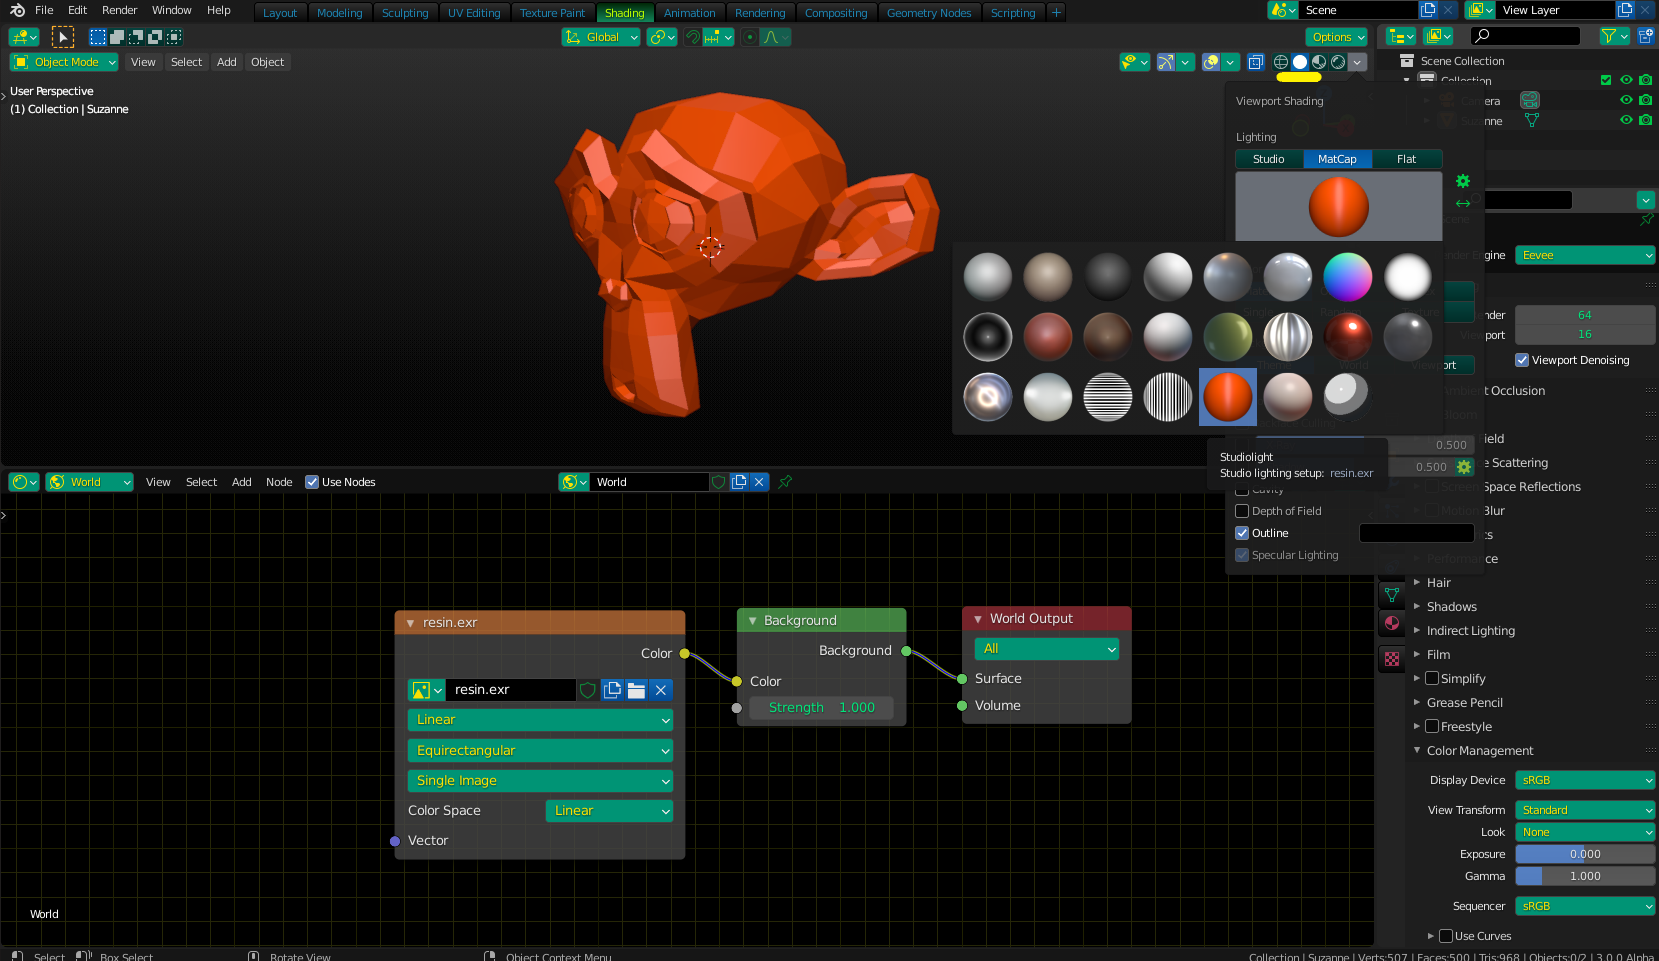Click Add Workspace plus icon
This screenshot has height=961, width=1659.
click(x=1056, y=13)
